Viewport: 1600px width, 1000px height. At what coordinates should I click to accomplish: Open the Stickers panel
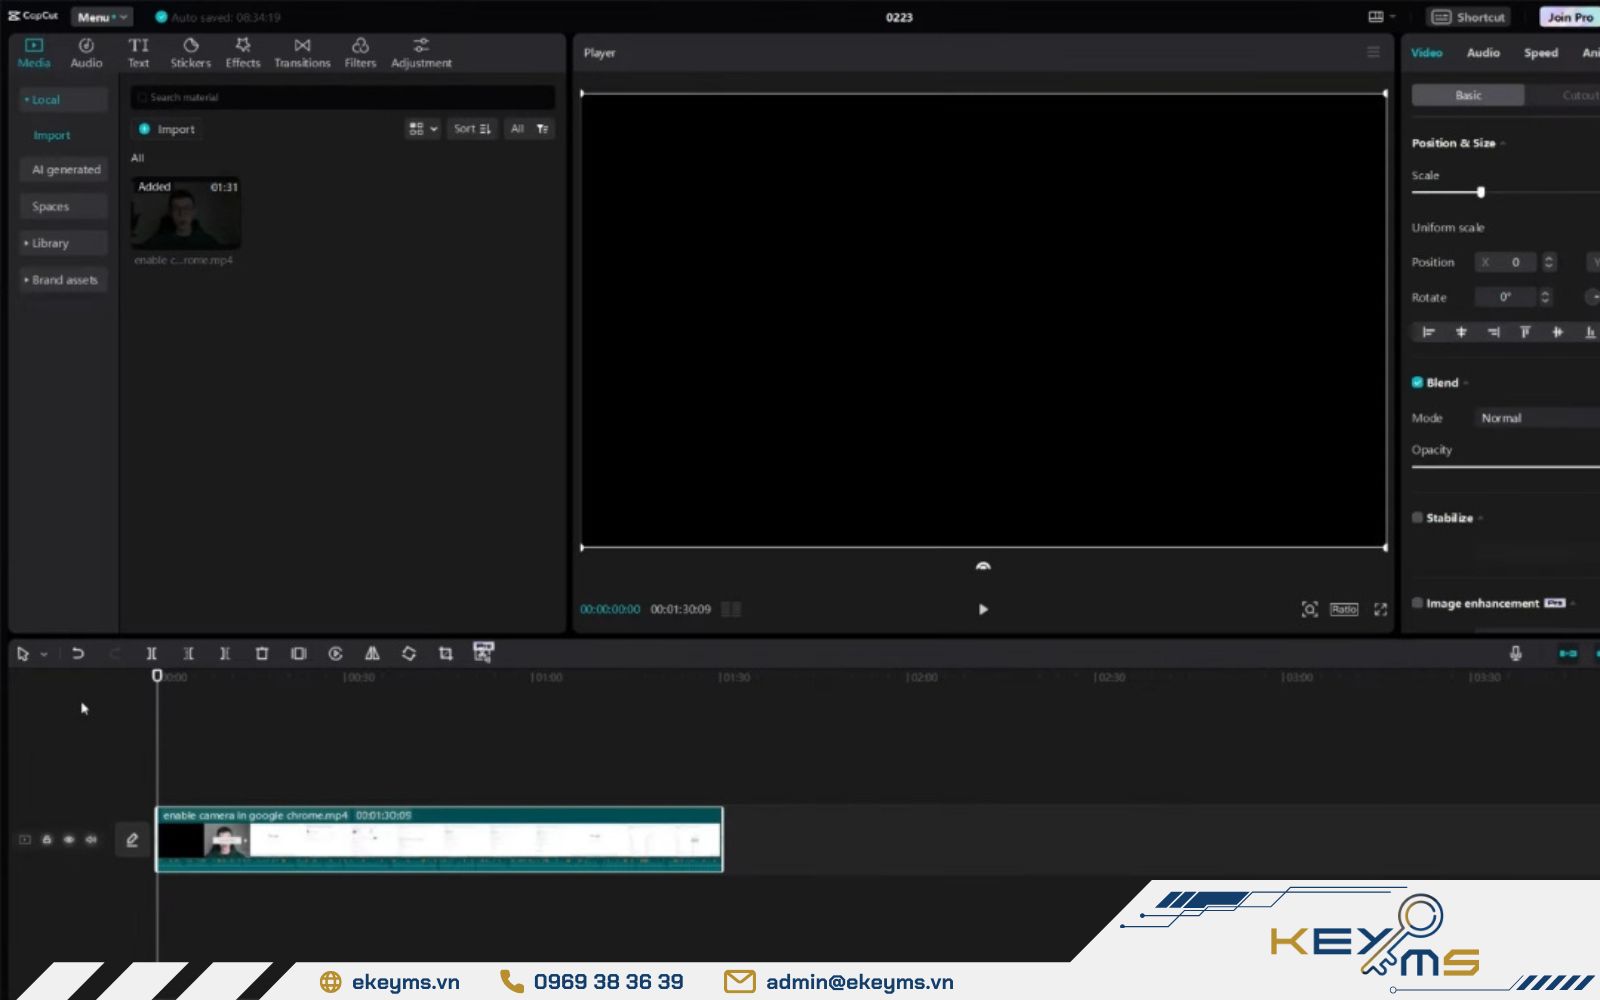[190, 53]
